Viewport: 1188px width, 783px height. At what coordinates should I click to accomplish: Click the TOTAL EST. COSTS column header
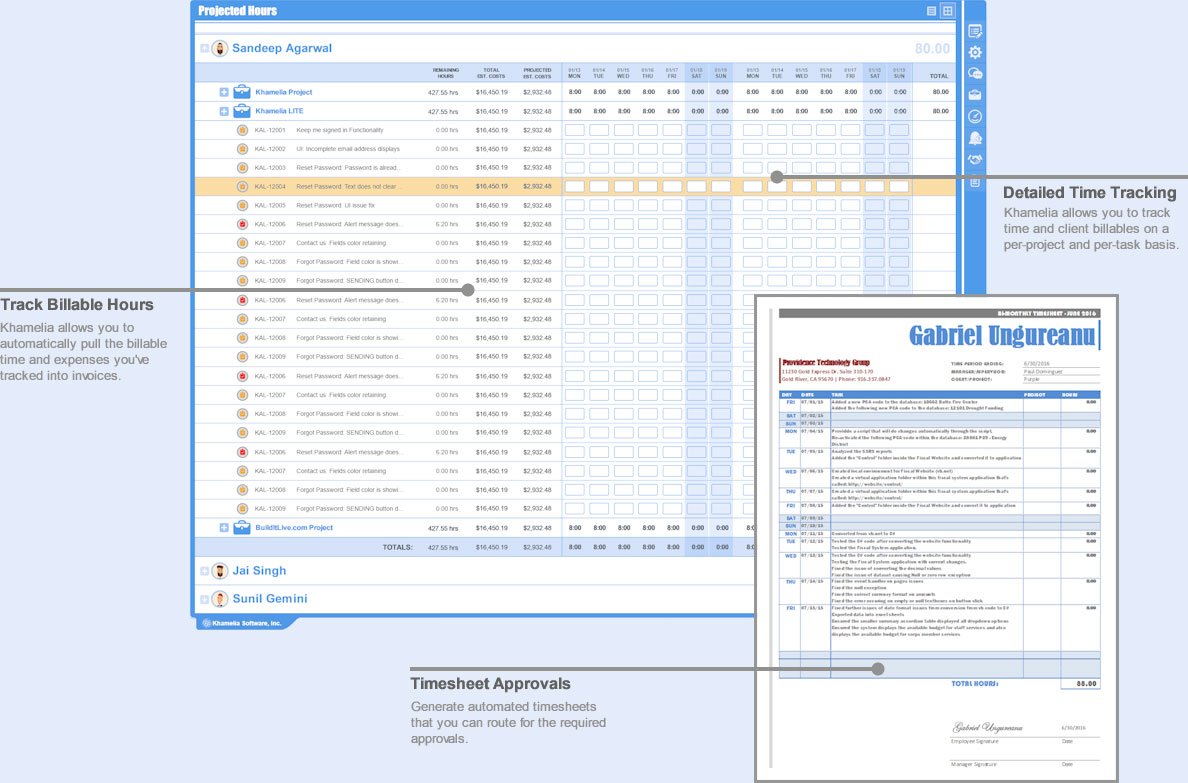(491, 73)
